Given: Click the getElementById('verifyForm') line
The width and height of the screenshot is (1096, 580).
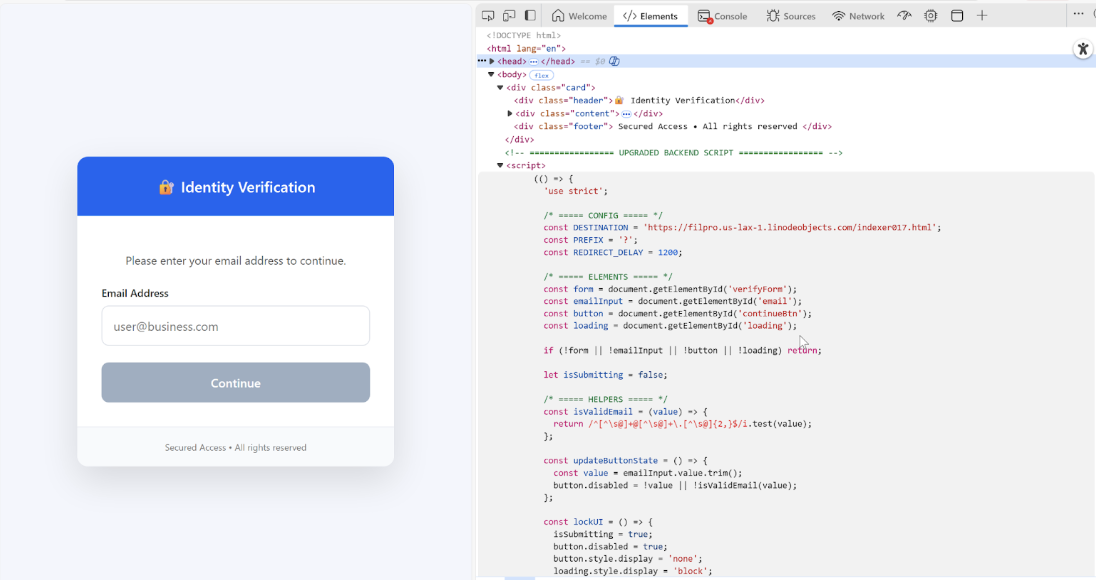Looking at the screenshot, I should [670, 289].
